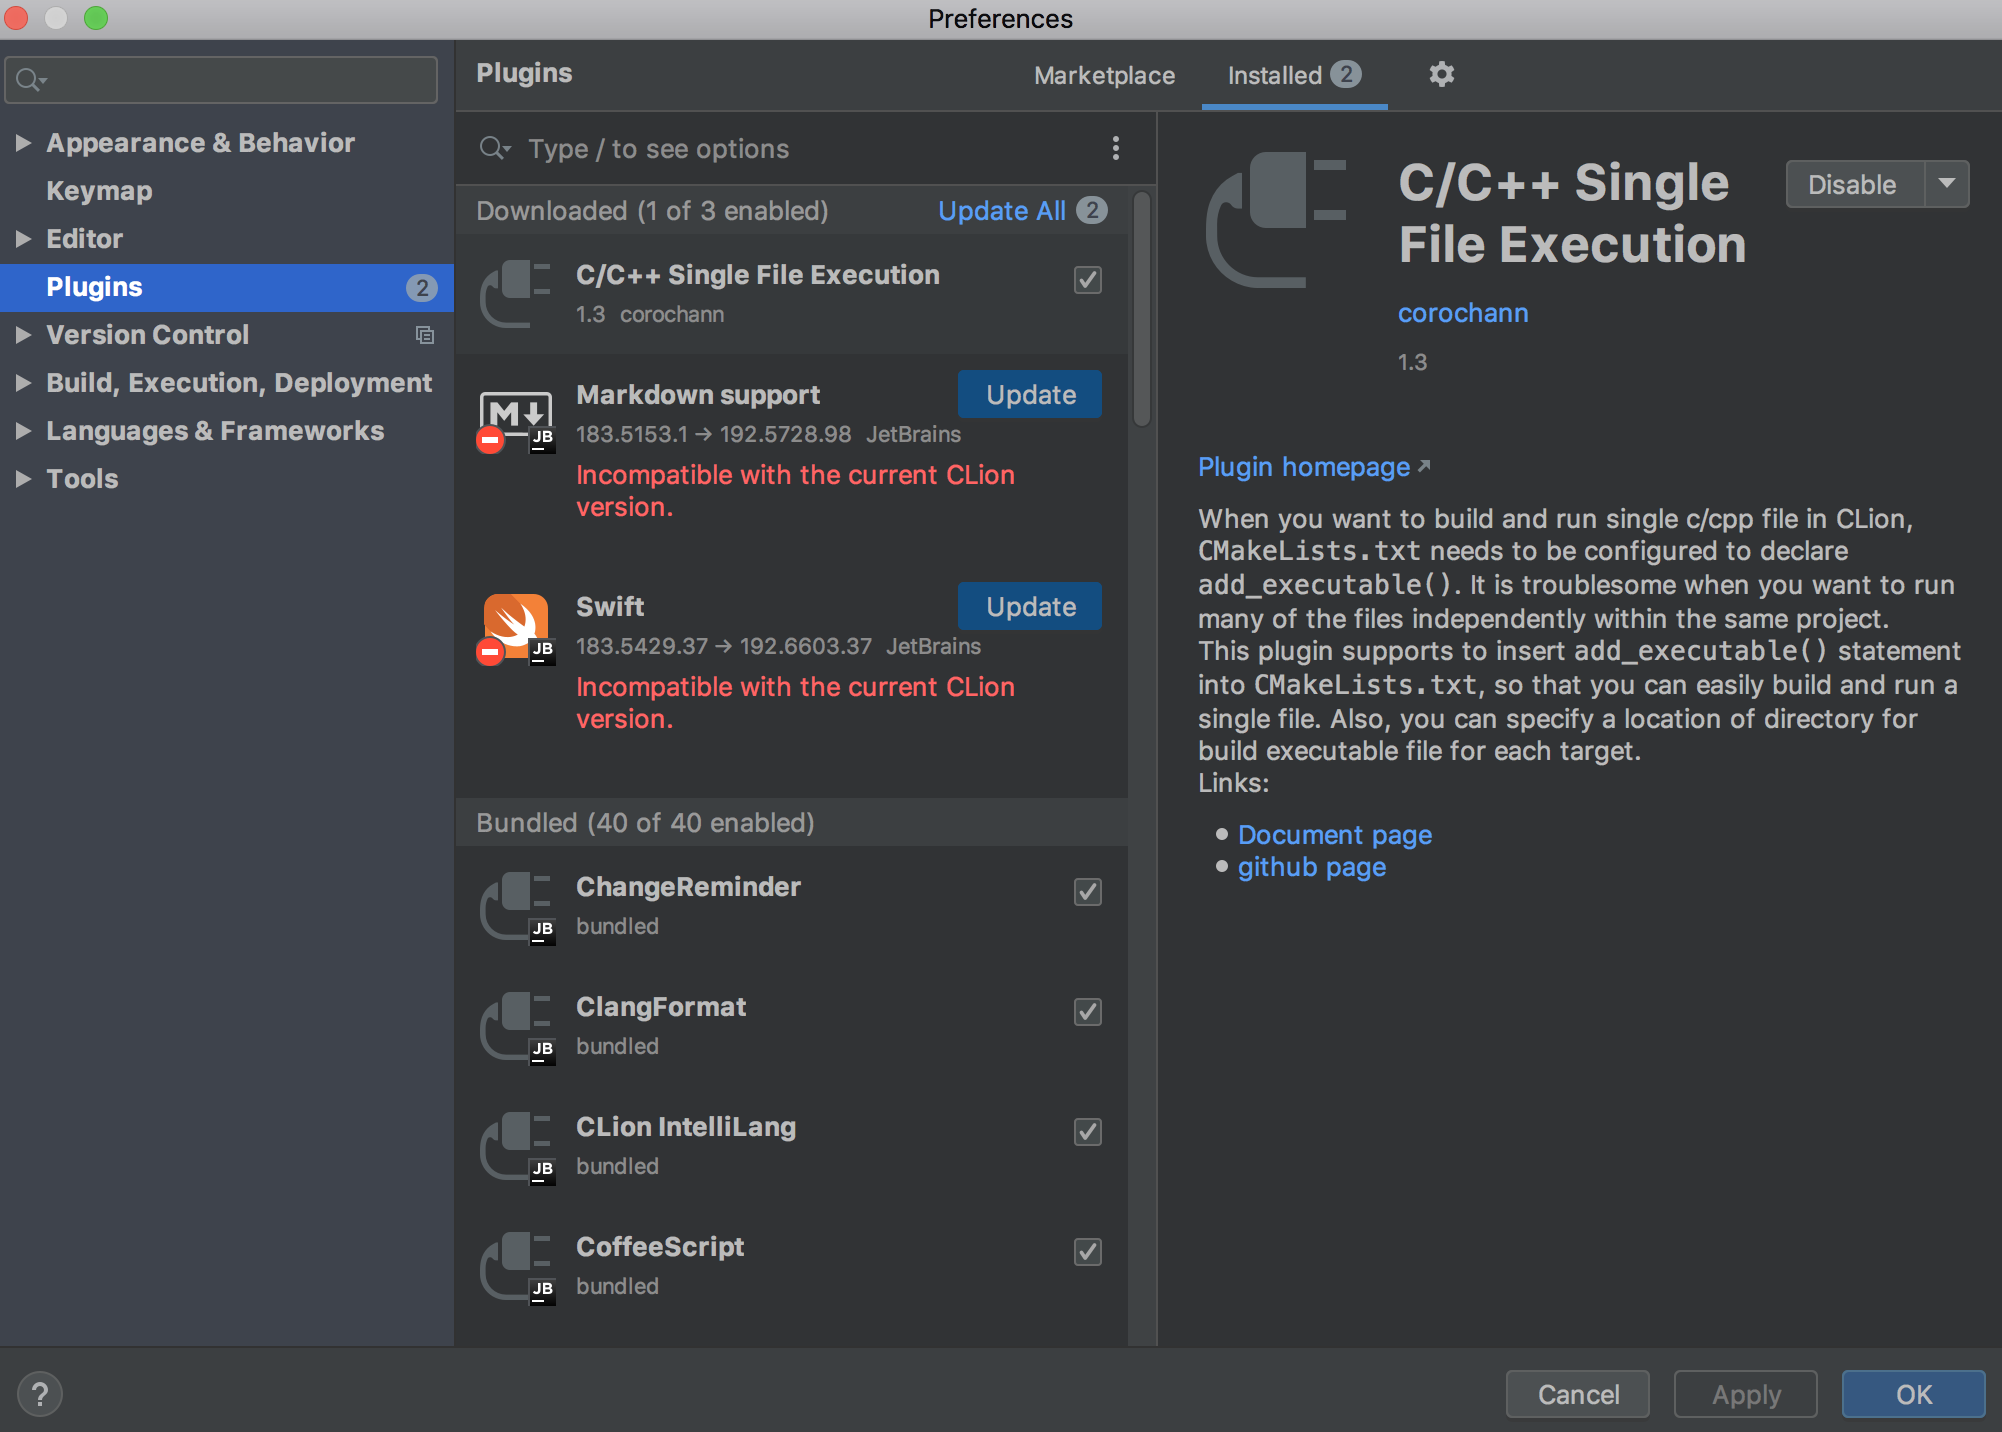Select the ChangeReminder plugin row title
Viewport: 2002px width, 1432px height.
tap(688, 887)
